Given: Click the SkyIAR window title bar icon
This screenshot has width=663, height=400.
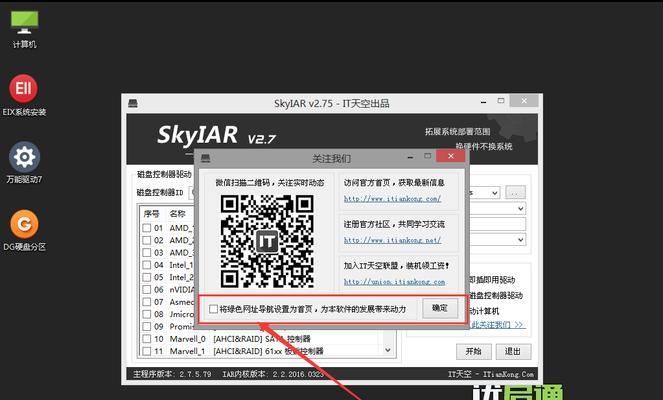Looking at the screenshot, I should (133, 103).
